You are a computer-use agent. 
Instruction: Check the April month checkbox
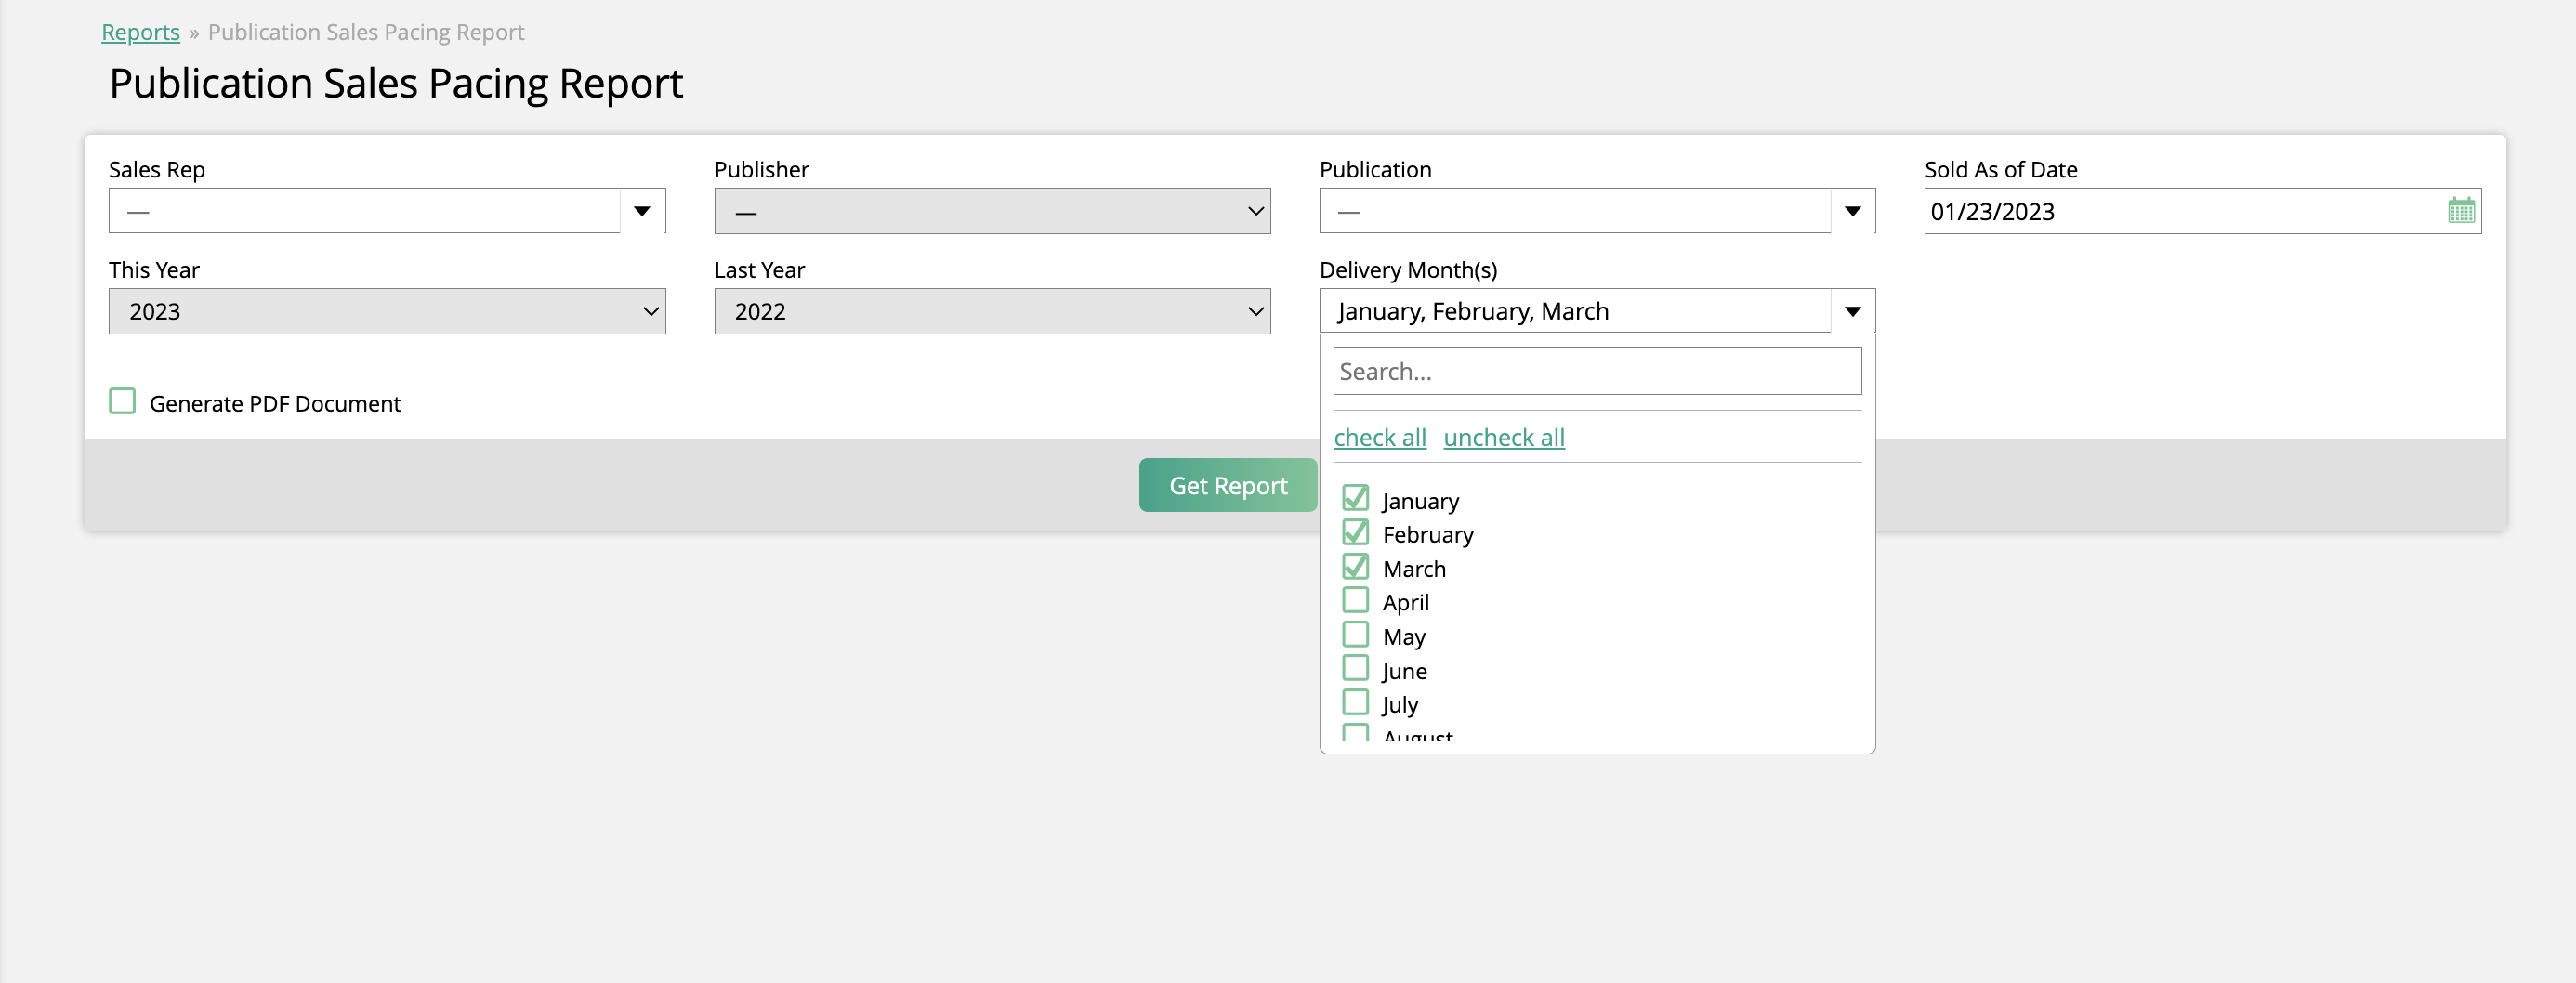(1355, 601)
